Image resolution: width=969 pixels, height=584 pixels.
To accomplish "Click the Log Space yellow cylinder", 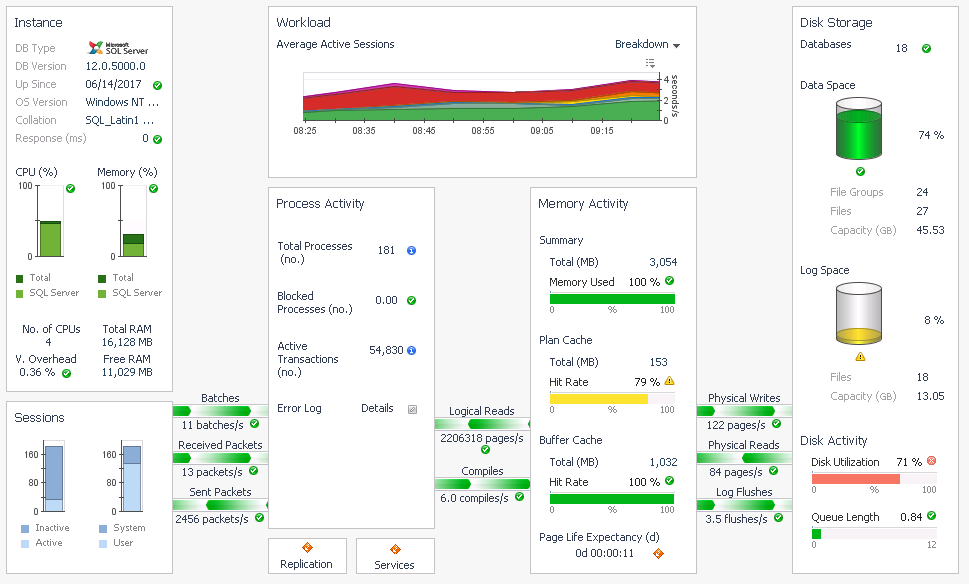I will click(860, 315).
